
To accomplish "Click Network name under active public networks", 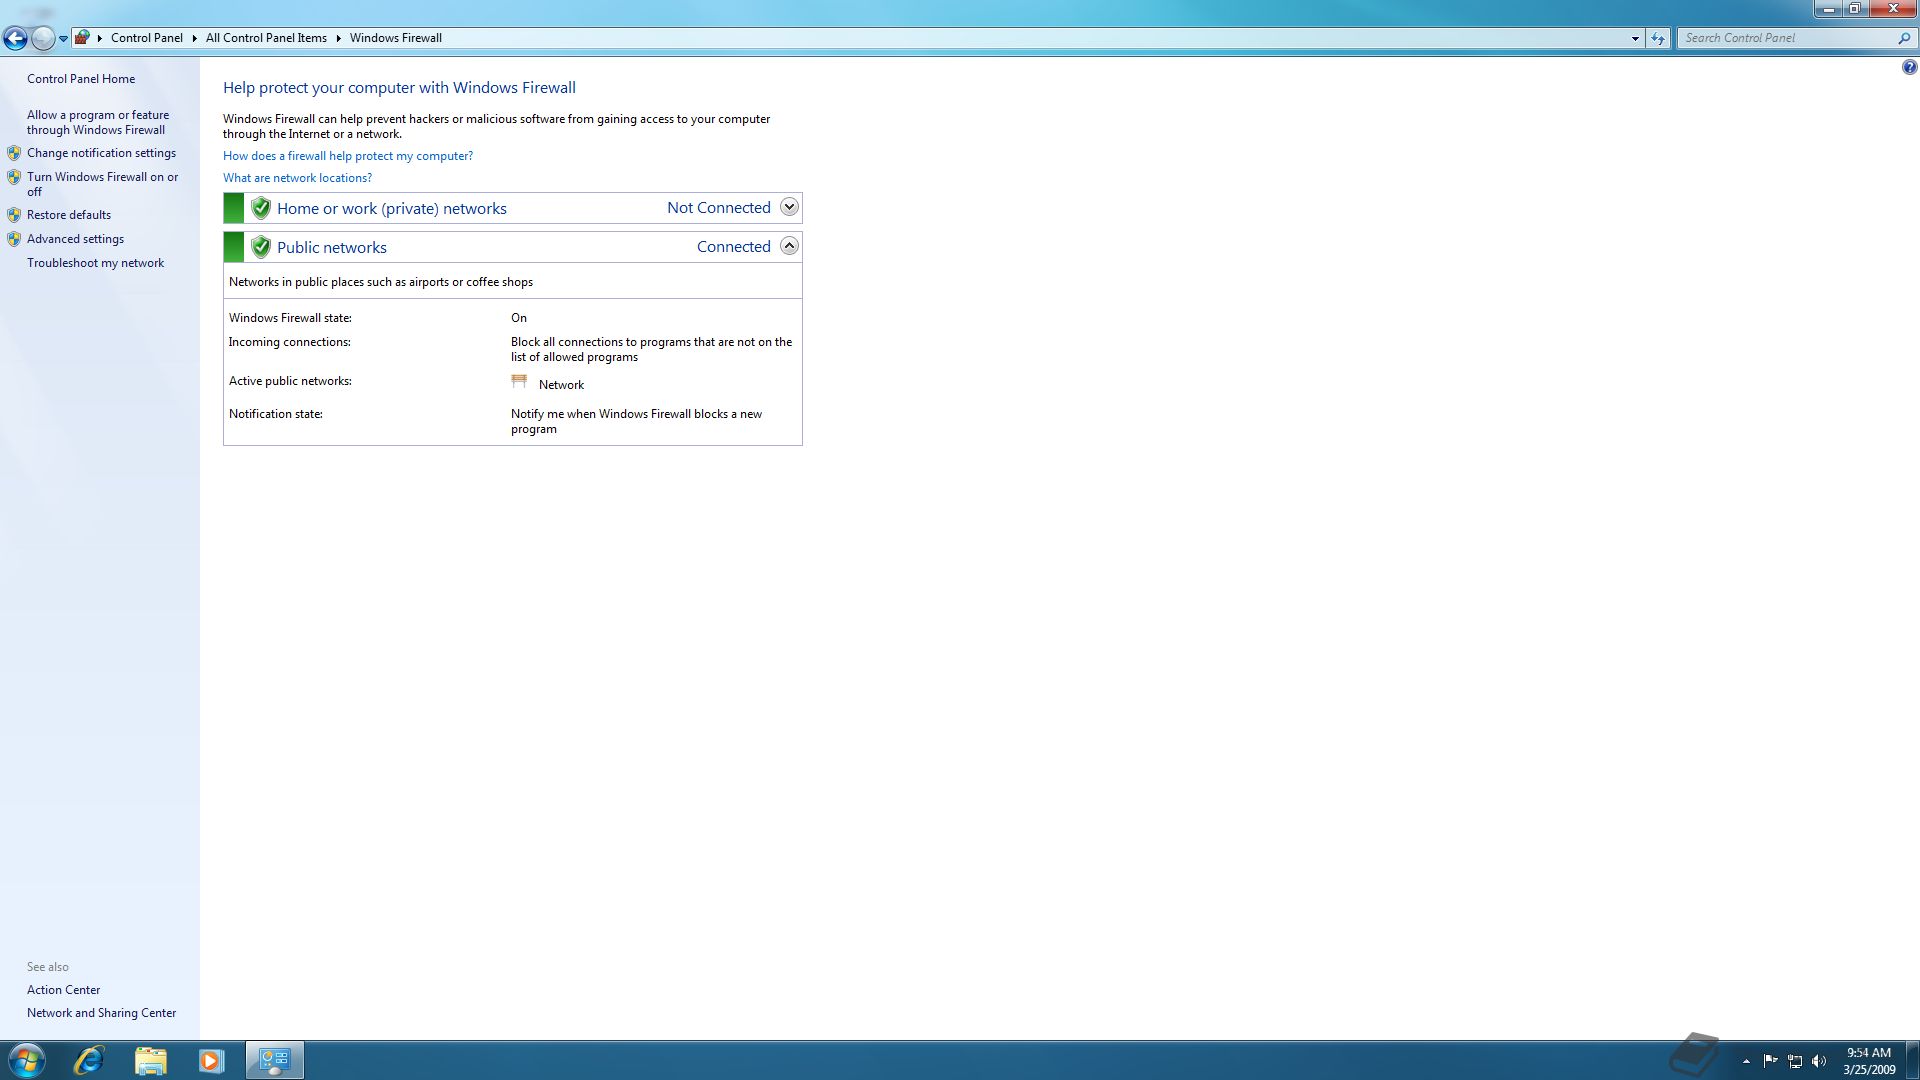I will pos(561,385).
